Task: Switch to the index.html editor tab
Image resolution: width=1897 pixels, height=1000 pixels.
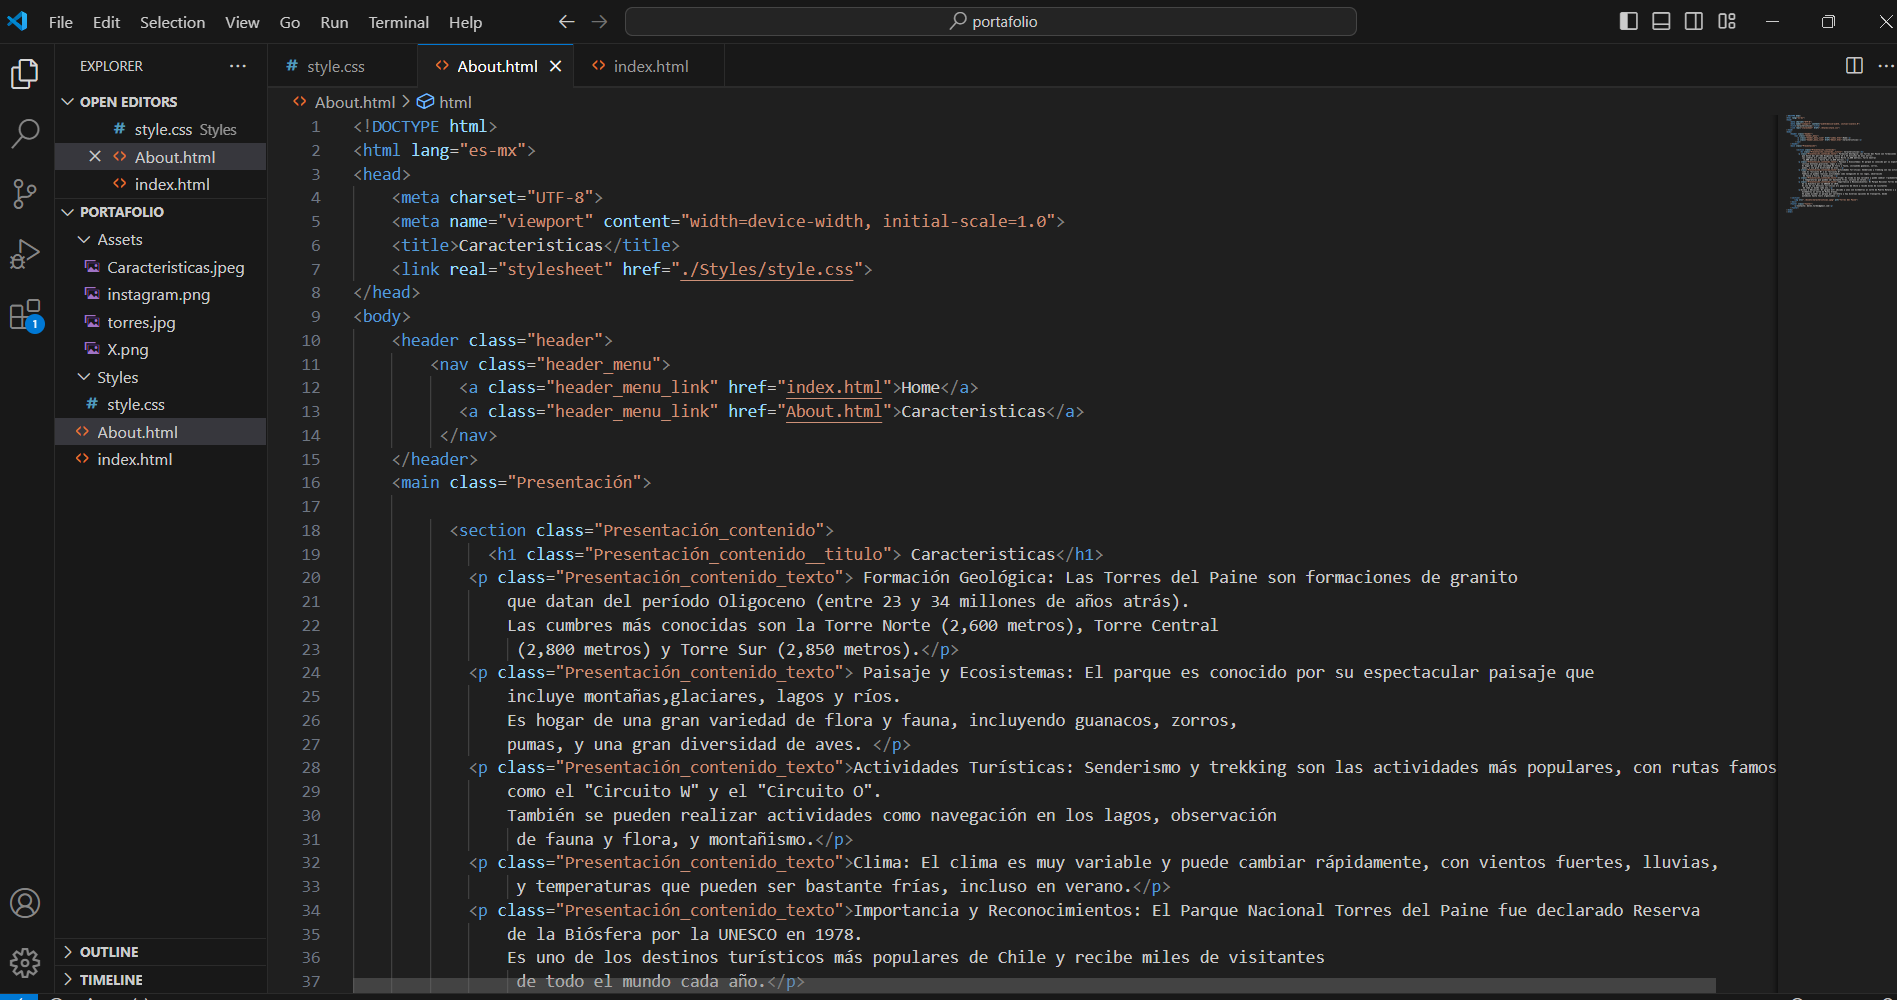Action: (x=650, y=66)
